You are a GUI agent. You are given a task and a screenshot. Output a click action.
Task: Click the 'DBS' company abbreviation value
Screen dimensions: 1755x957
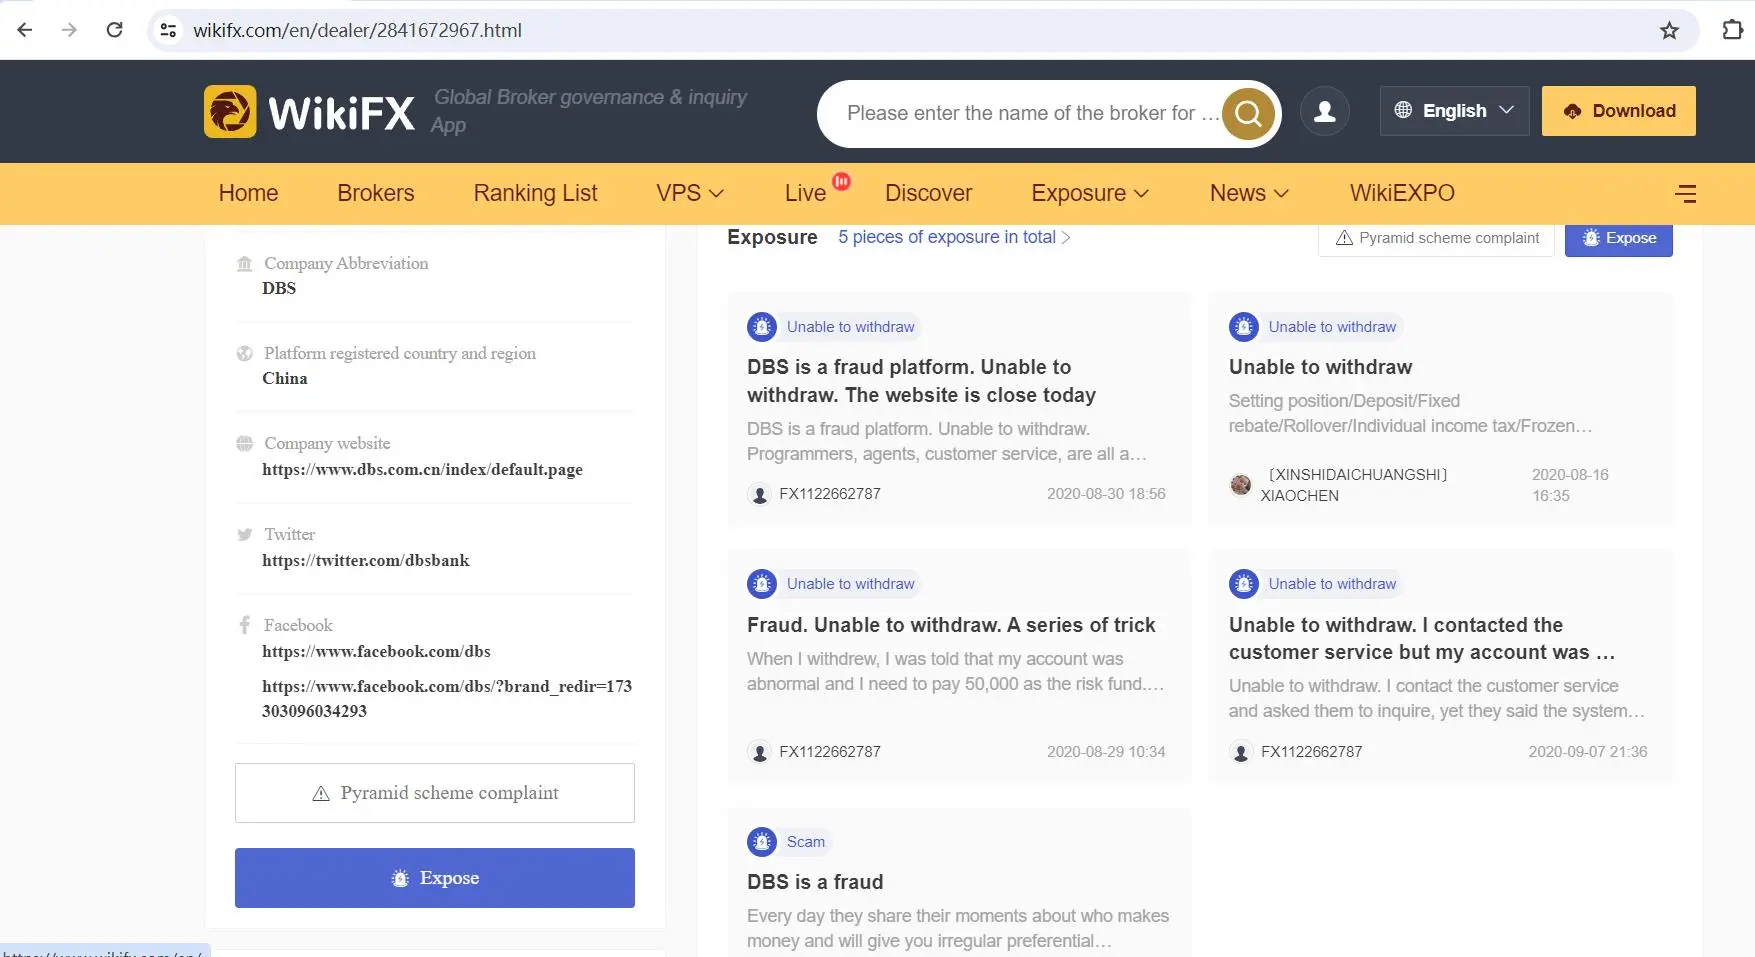[279, 288]
